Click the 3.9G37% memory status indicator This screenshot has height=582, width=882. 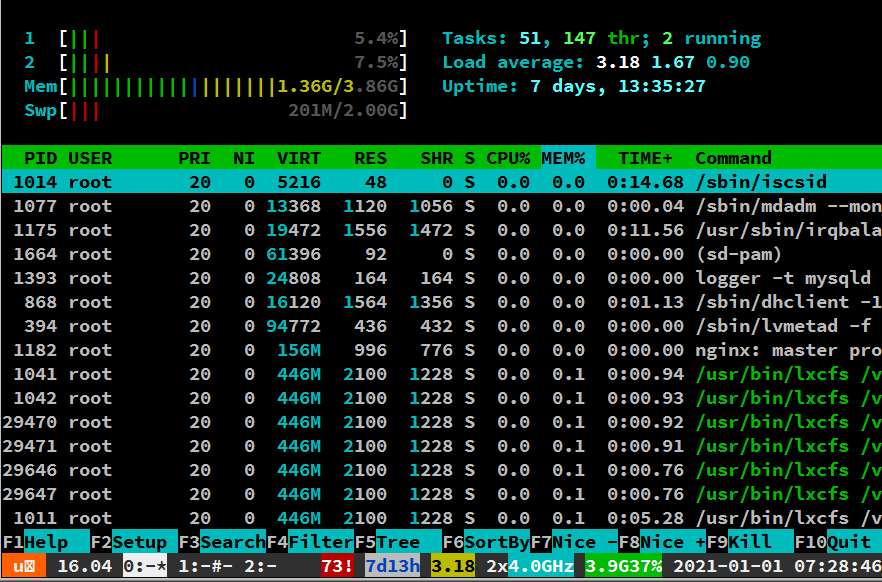(624, 566)
